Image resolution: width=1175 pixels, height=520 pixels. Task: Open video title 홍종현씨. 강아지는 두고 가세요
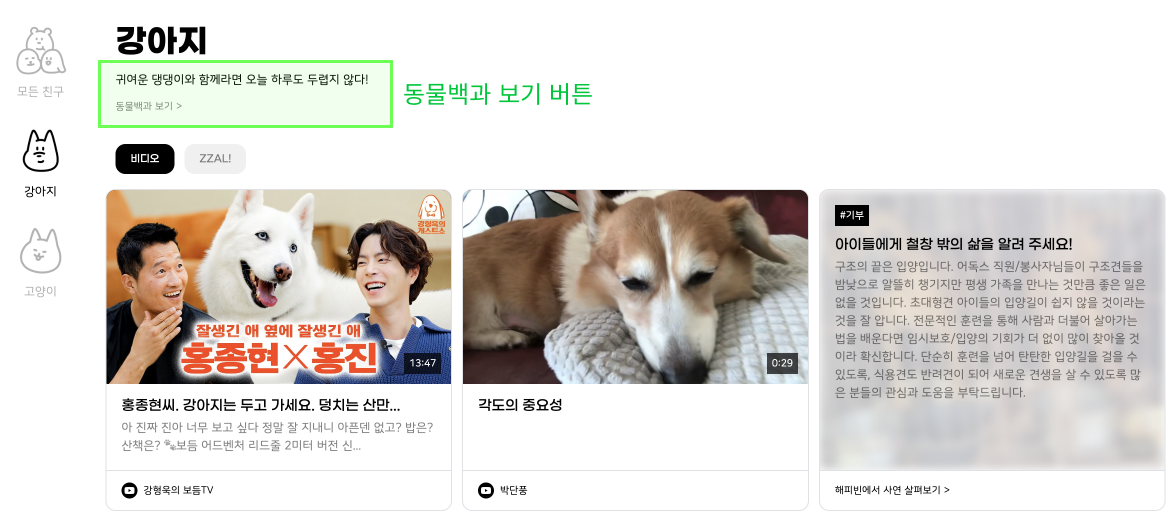coord(261,405)
